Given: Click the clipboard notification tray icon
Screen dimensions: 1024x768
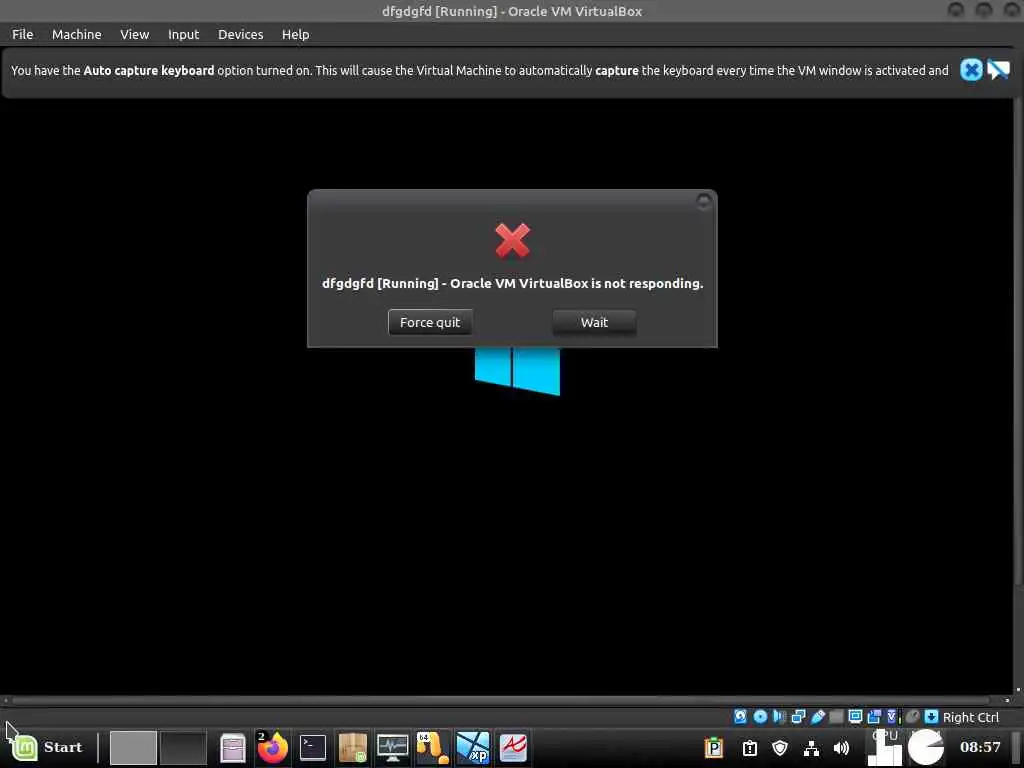Looking at the screenshot, I should point(750,747).
